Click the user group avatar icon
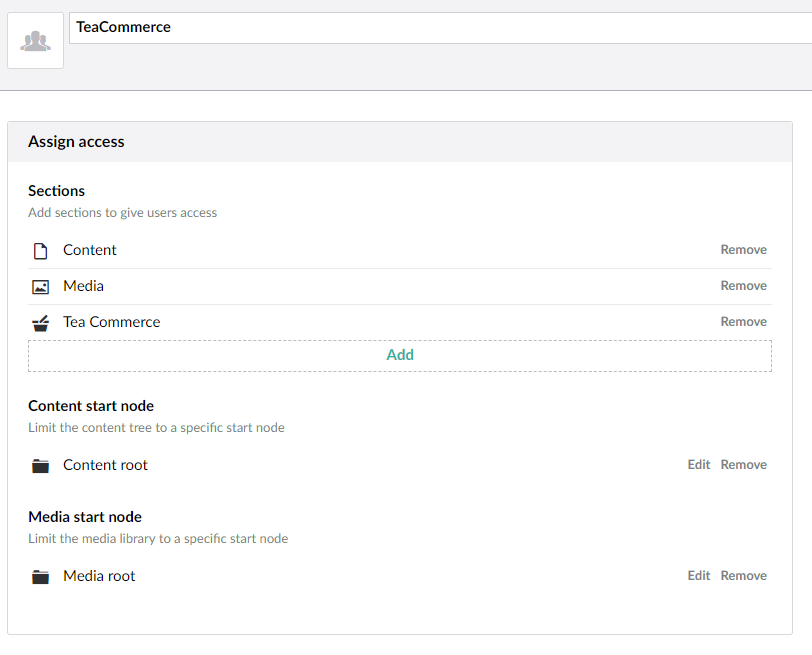The image size is (812, 655). [x=35, y=40]
